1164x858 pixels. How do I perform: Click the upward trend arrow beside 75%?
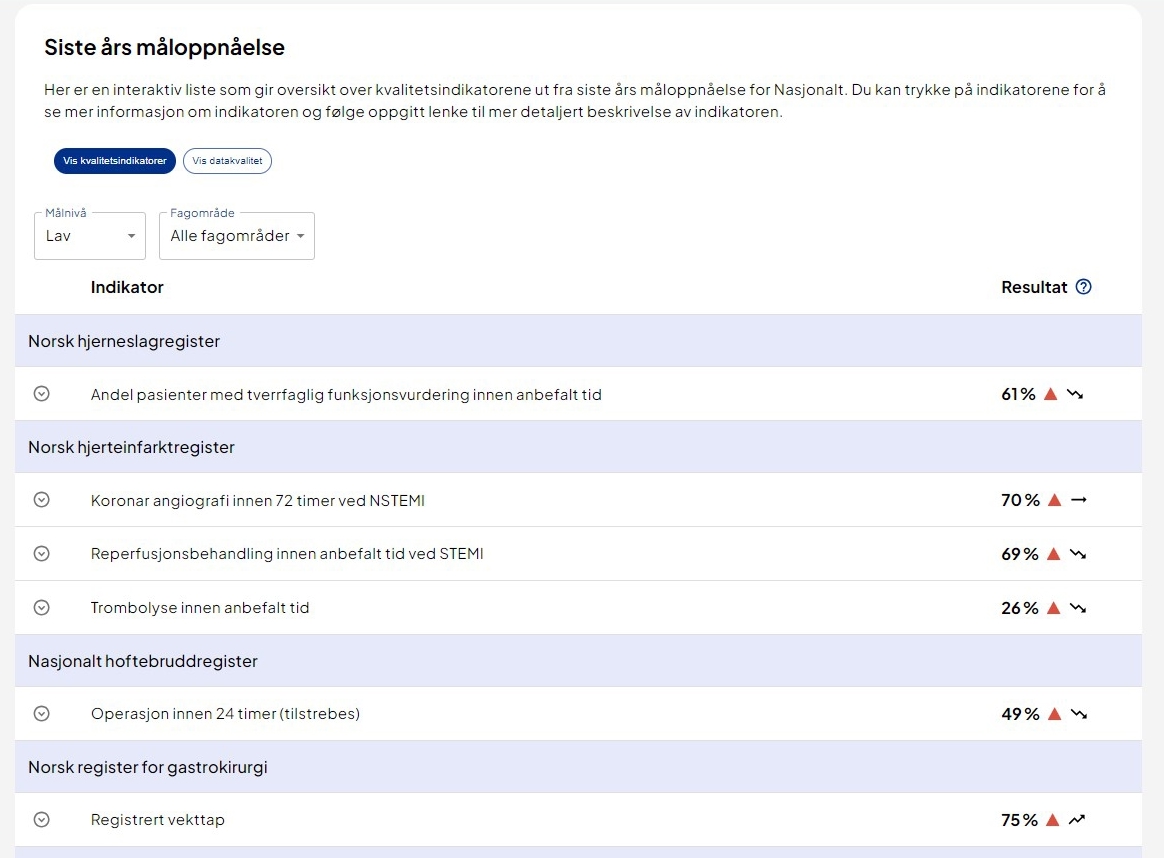pos(1076,820)
